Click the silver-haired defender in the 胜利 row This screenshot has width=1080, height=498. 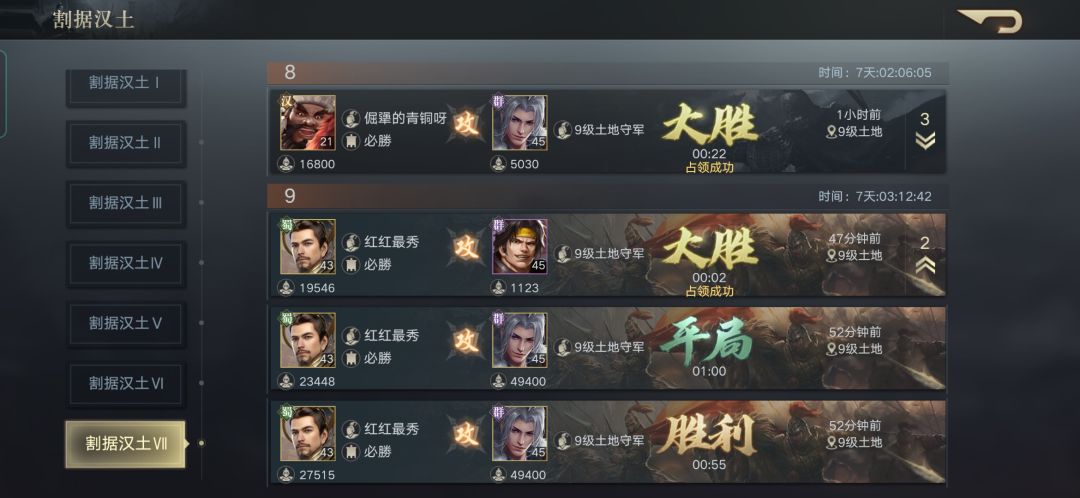519,433
